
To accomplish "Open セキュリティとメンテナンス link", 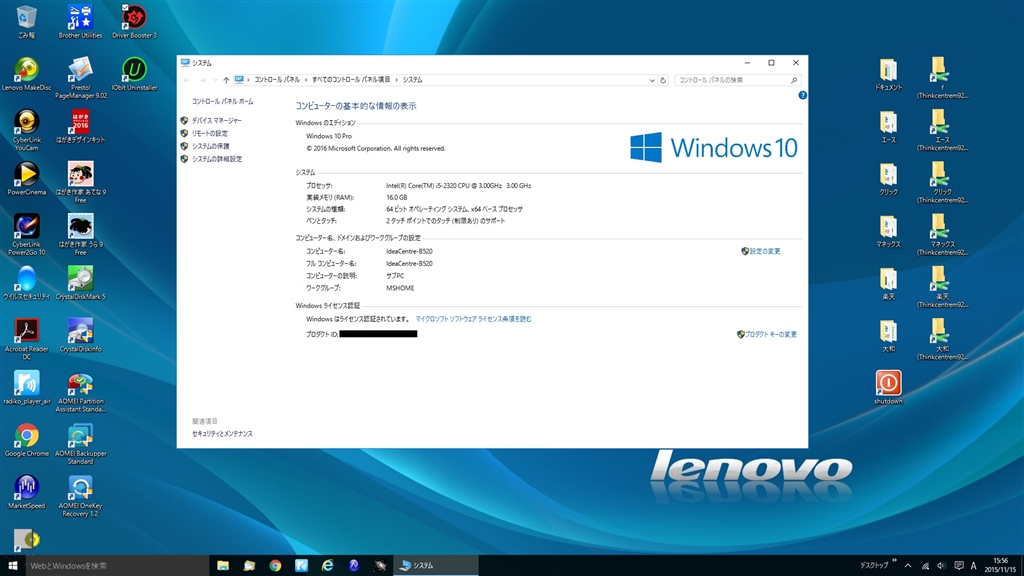I will click(x=222, y=434).
